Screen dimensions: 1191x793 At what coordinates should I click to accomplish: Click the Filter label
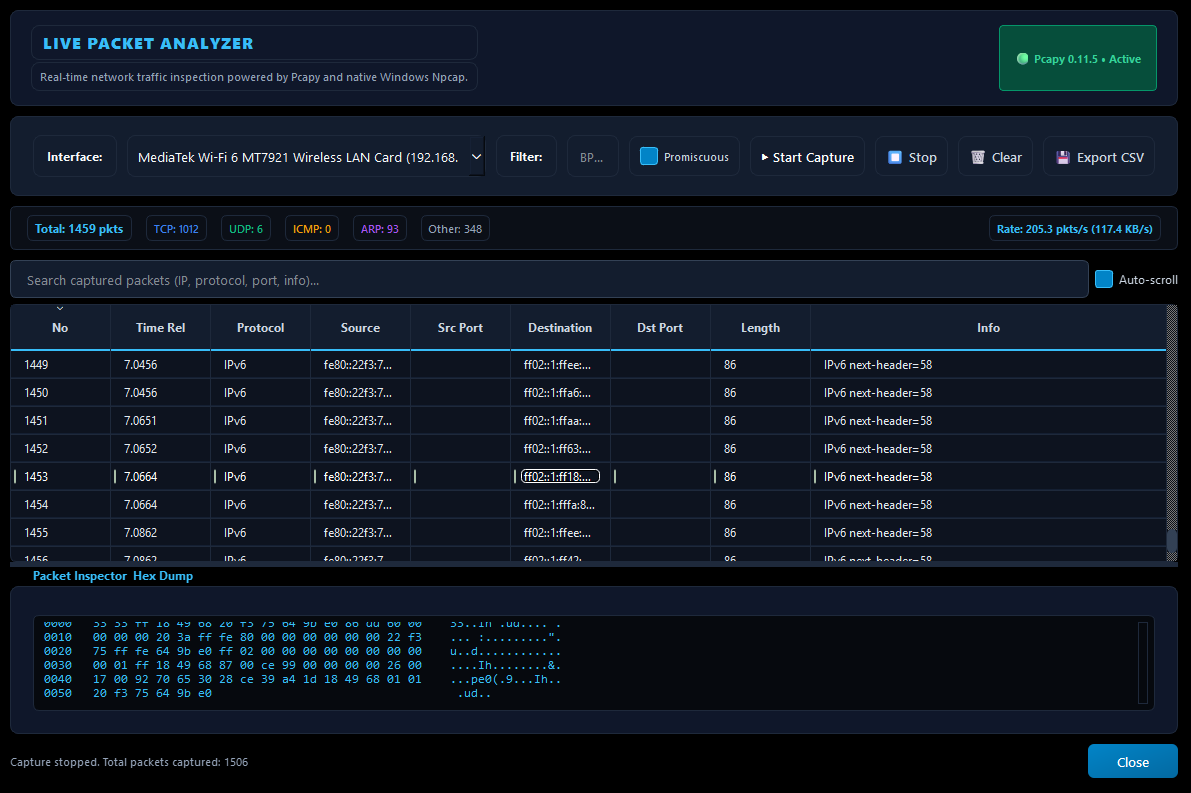point(526,156)
